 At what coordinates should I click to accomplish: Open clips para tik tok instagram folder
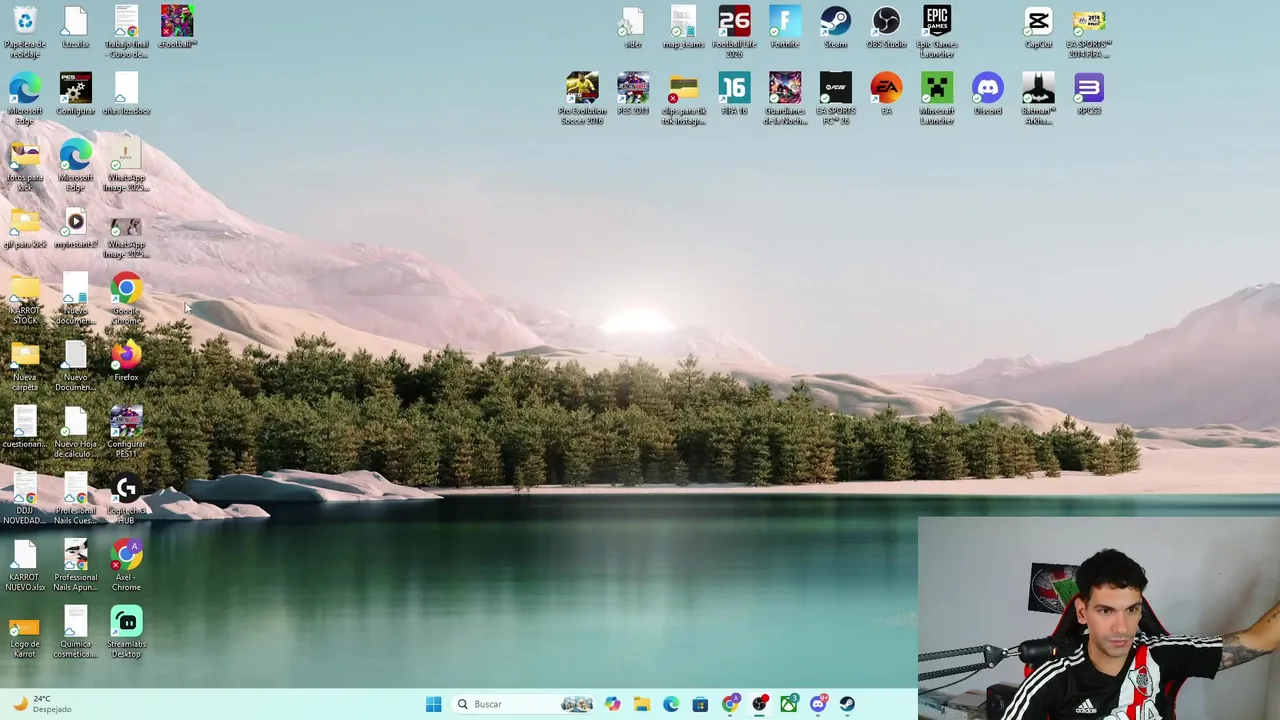(x=684, y=99)
